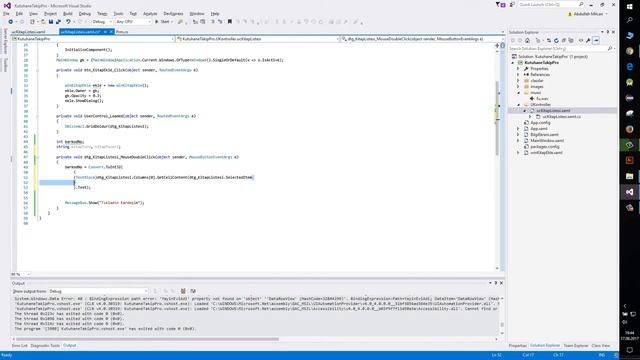
Task: Expand the References node
Action: pos(519,75)
